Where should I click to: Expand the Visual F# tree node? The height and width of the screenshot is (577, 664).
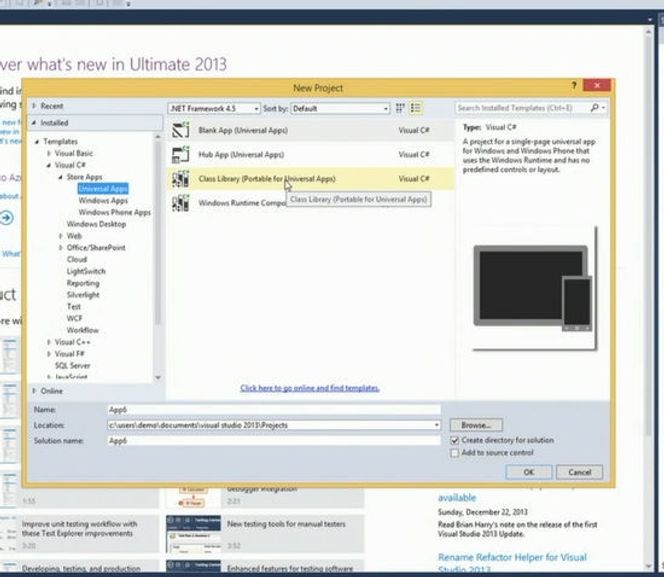[49, 354]
